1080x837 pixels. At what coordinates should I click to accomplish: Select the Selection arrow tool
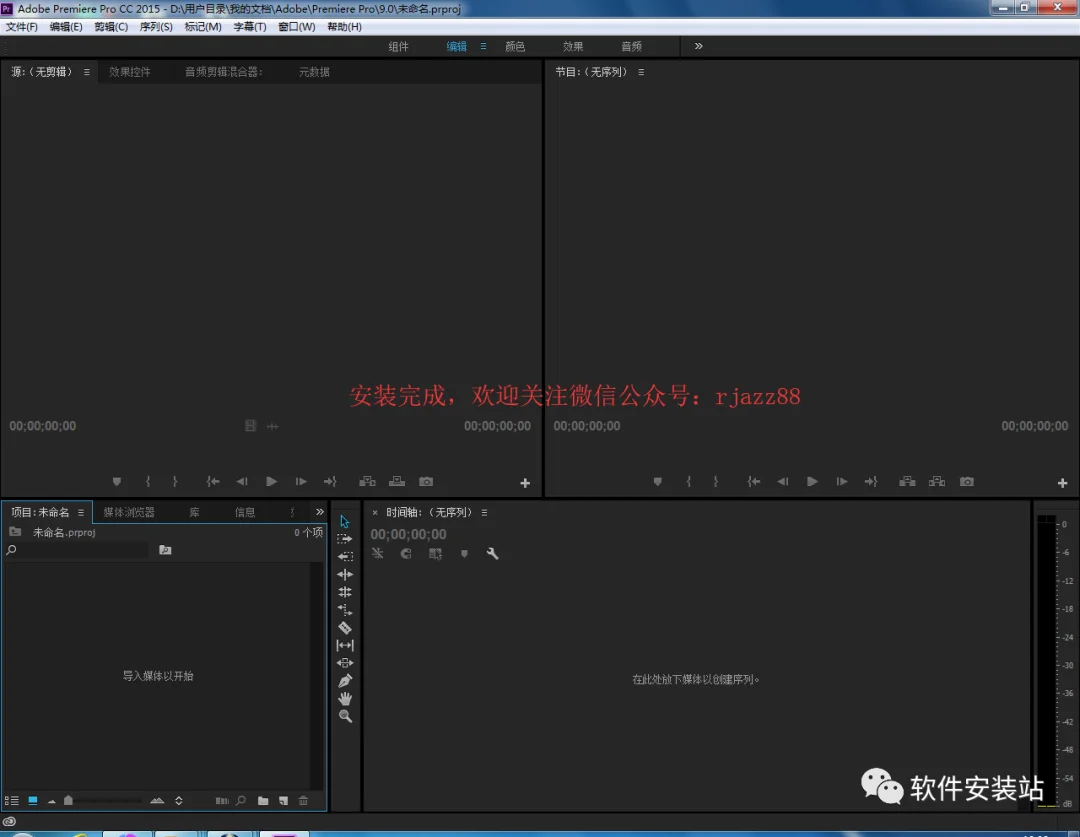(x=344, y=521)
